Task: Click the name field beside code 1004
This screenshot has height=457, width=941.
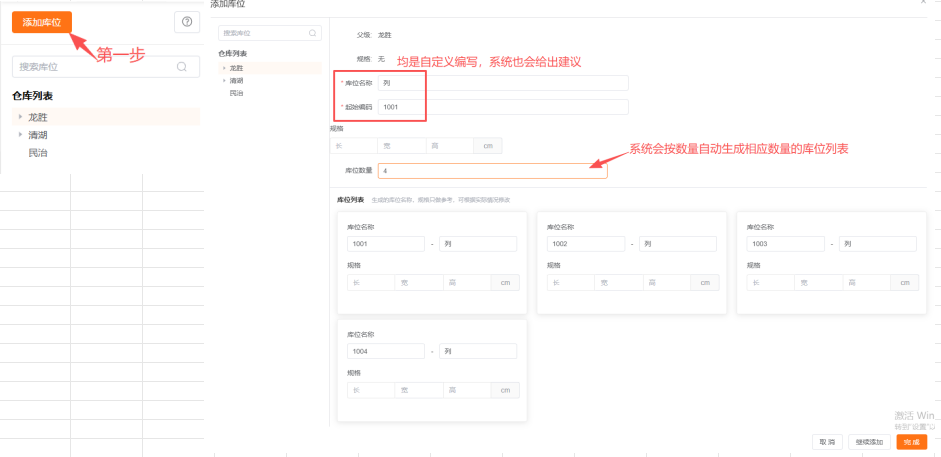Action: (477, 351)
